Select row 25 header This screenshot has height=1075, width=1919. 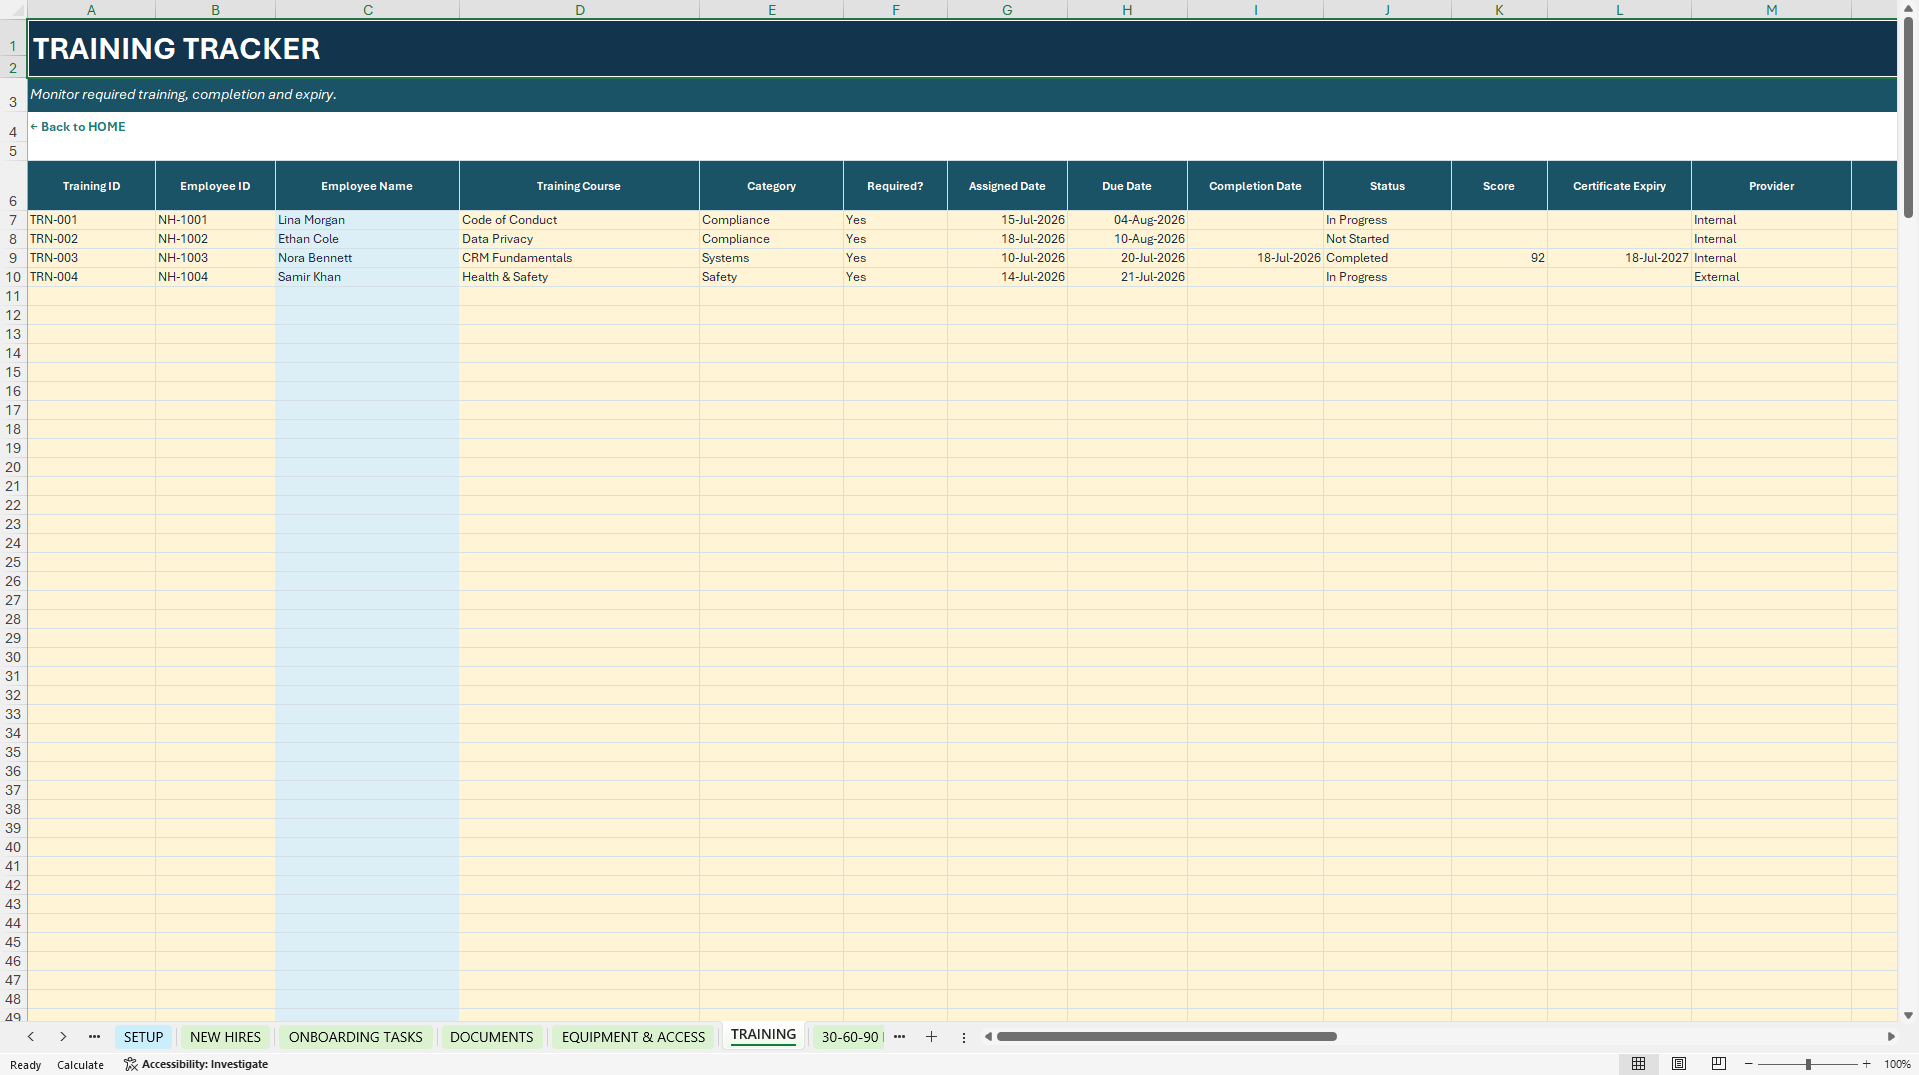point(13,562)
